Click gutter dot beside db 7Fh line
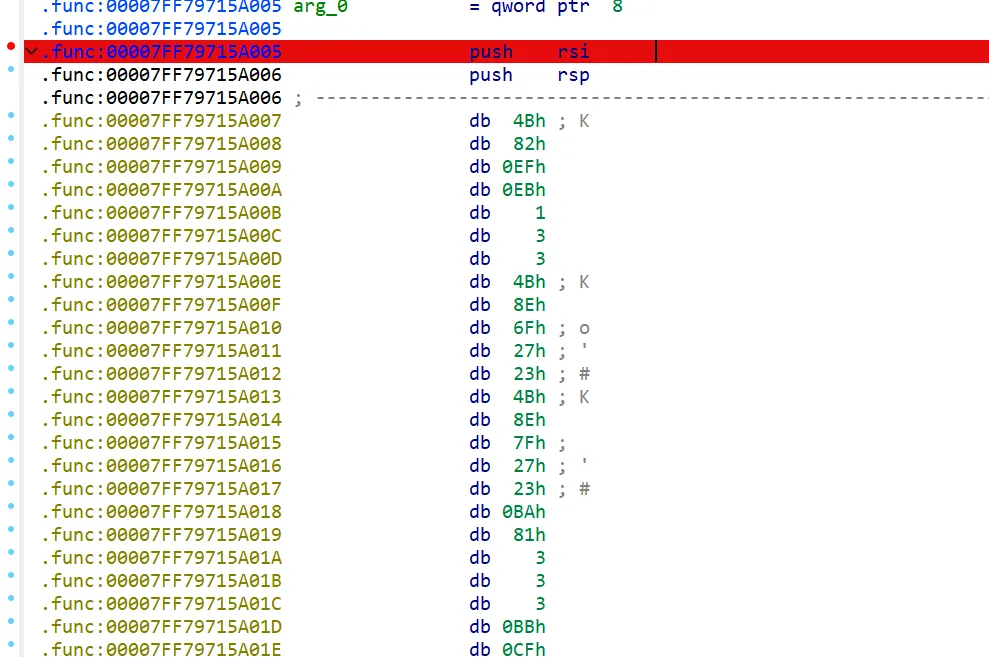Viewport: 989px width, 657px height. click(x=11, y=438)
